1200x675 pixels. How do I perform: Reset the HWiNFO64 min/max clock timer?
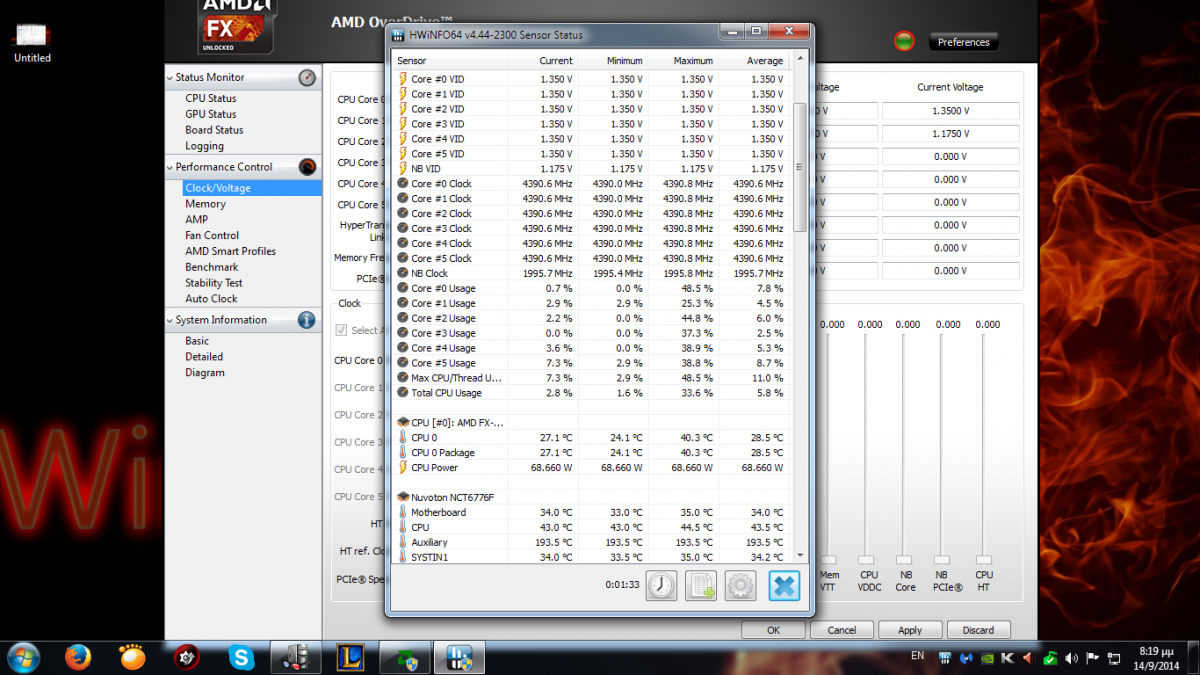(661, 585)
